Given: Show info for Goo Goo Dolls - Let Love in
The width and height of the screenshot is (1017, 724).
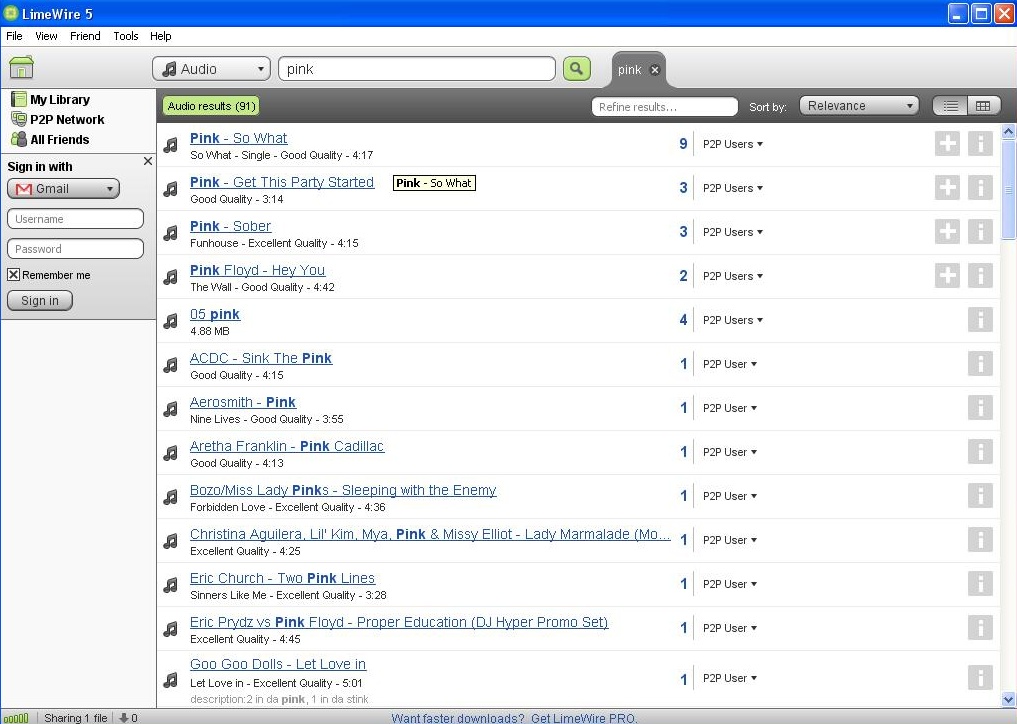Looking at the screenshot, I should coord(980,678).
